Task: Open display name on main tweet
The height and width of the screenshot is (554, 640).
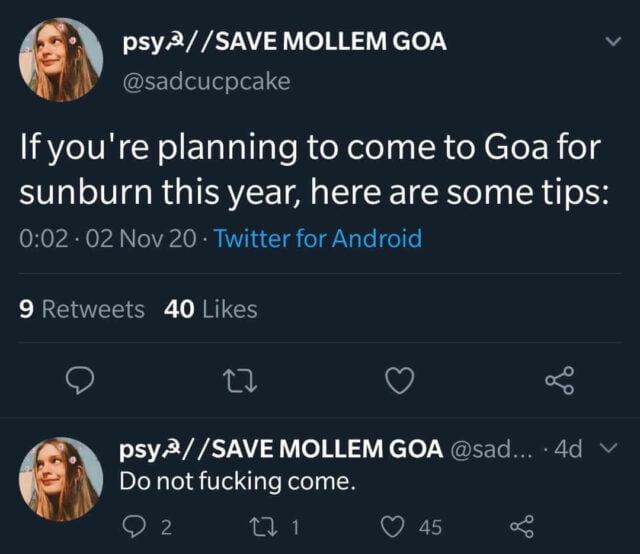Action: pos(283,42)
